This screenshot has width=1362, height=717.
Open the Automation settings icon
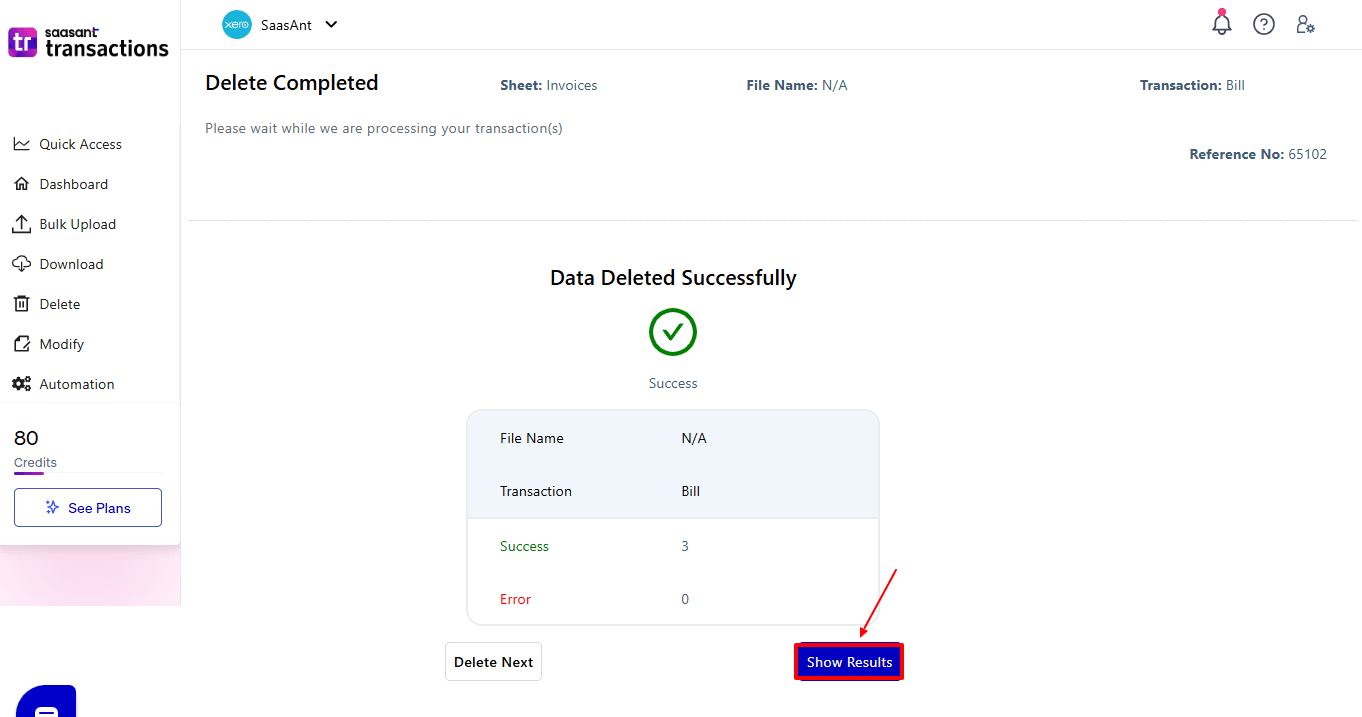pos(20,383)
